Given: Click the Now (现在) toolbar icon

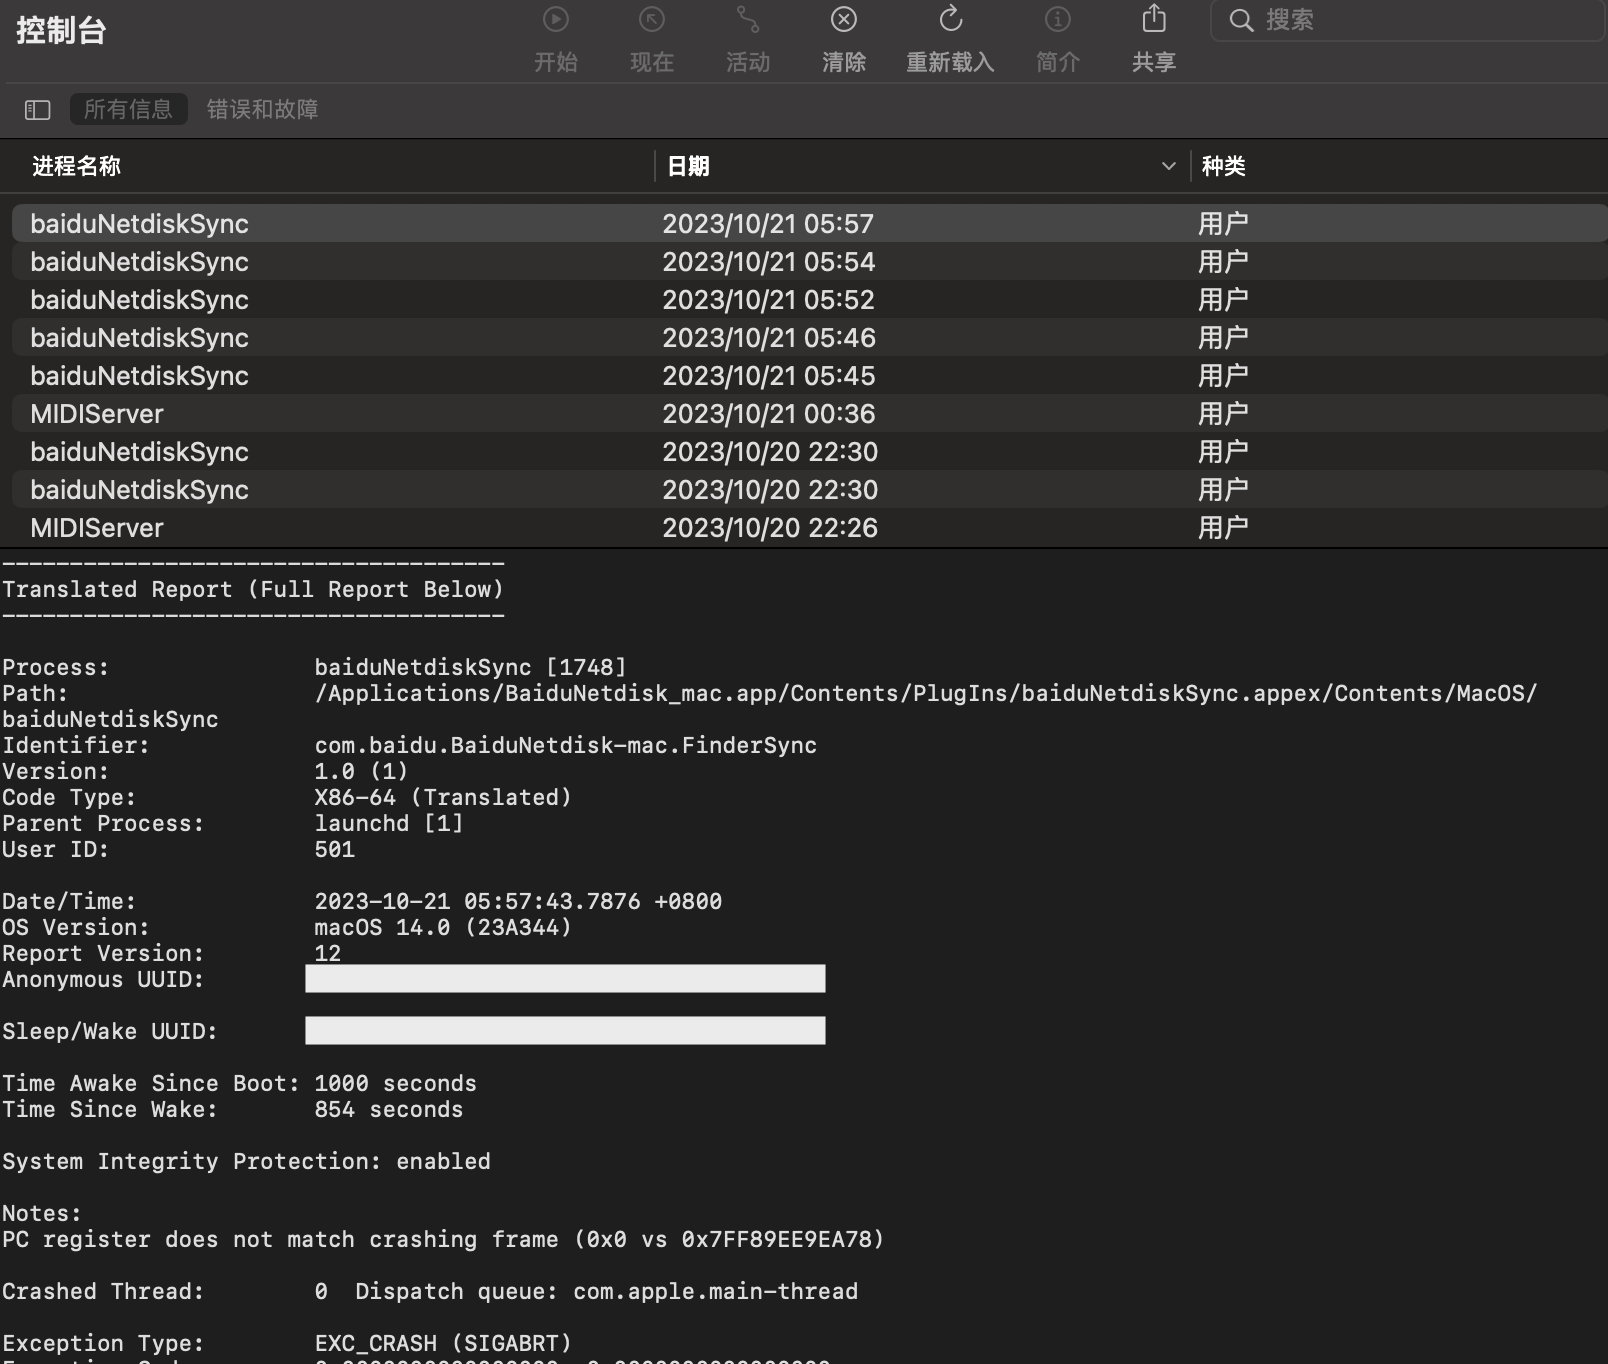Looking at the screenshot, I should (651, 20).
